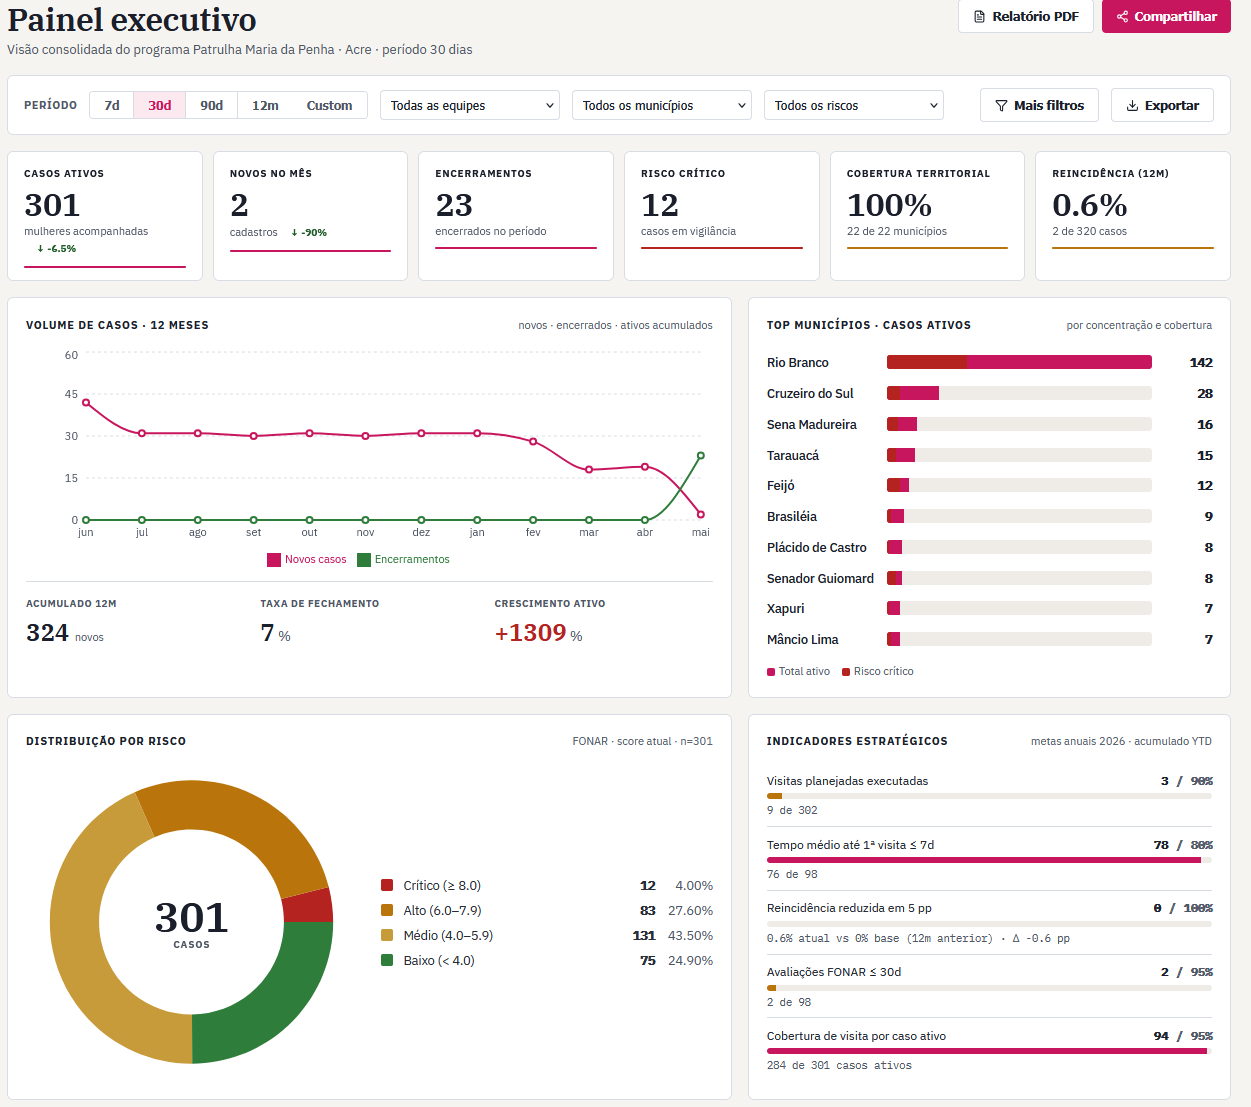The height and width of the screenshot is (1107, 1251).
Task: Click the Total ativo legend swatch
Action: pos(771,672)
